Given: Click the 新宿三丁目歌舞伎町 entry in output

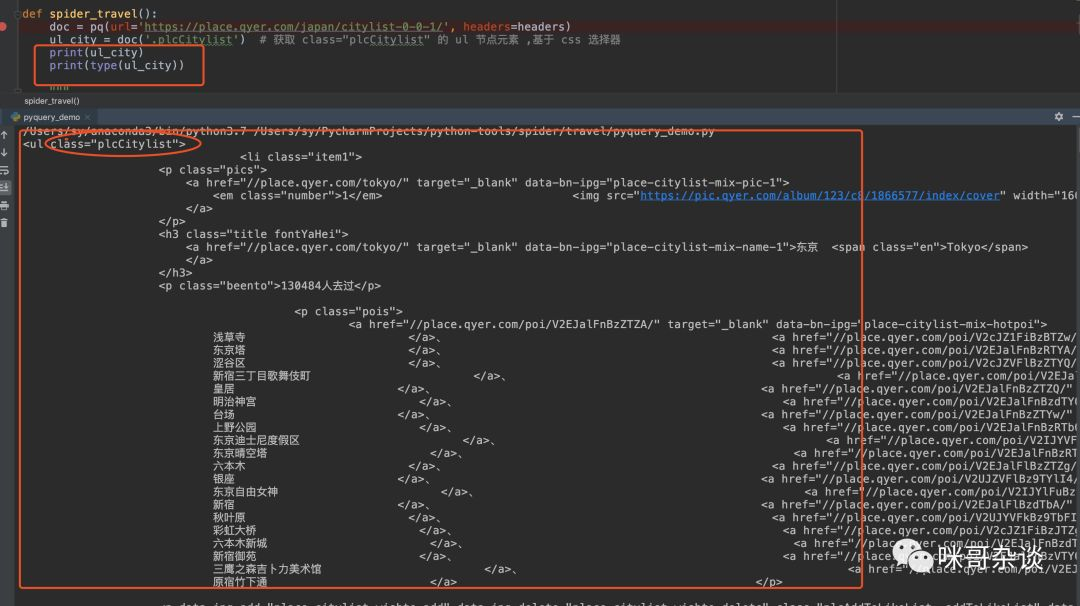Looking at the screenshot, I should point(262,376).
